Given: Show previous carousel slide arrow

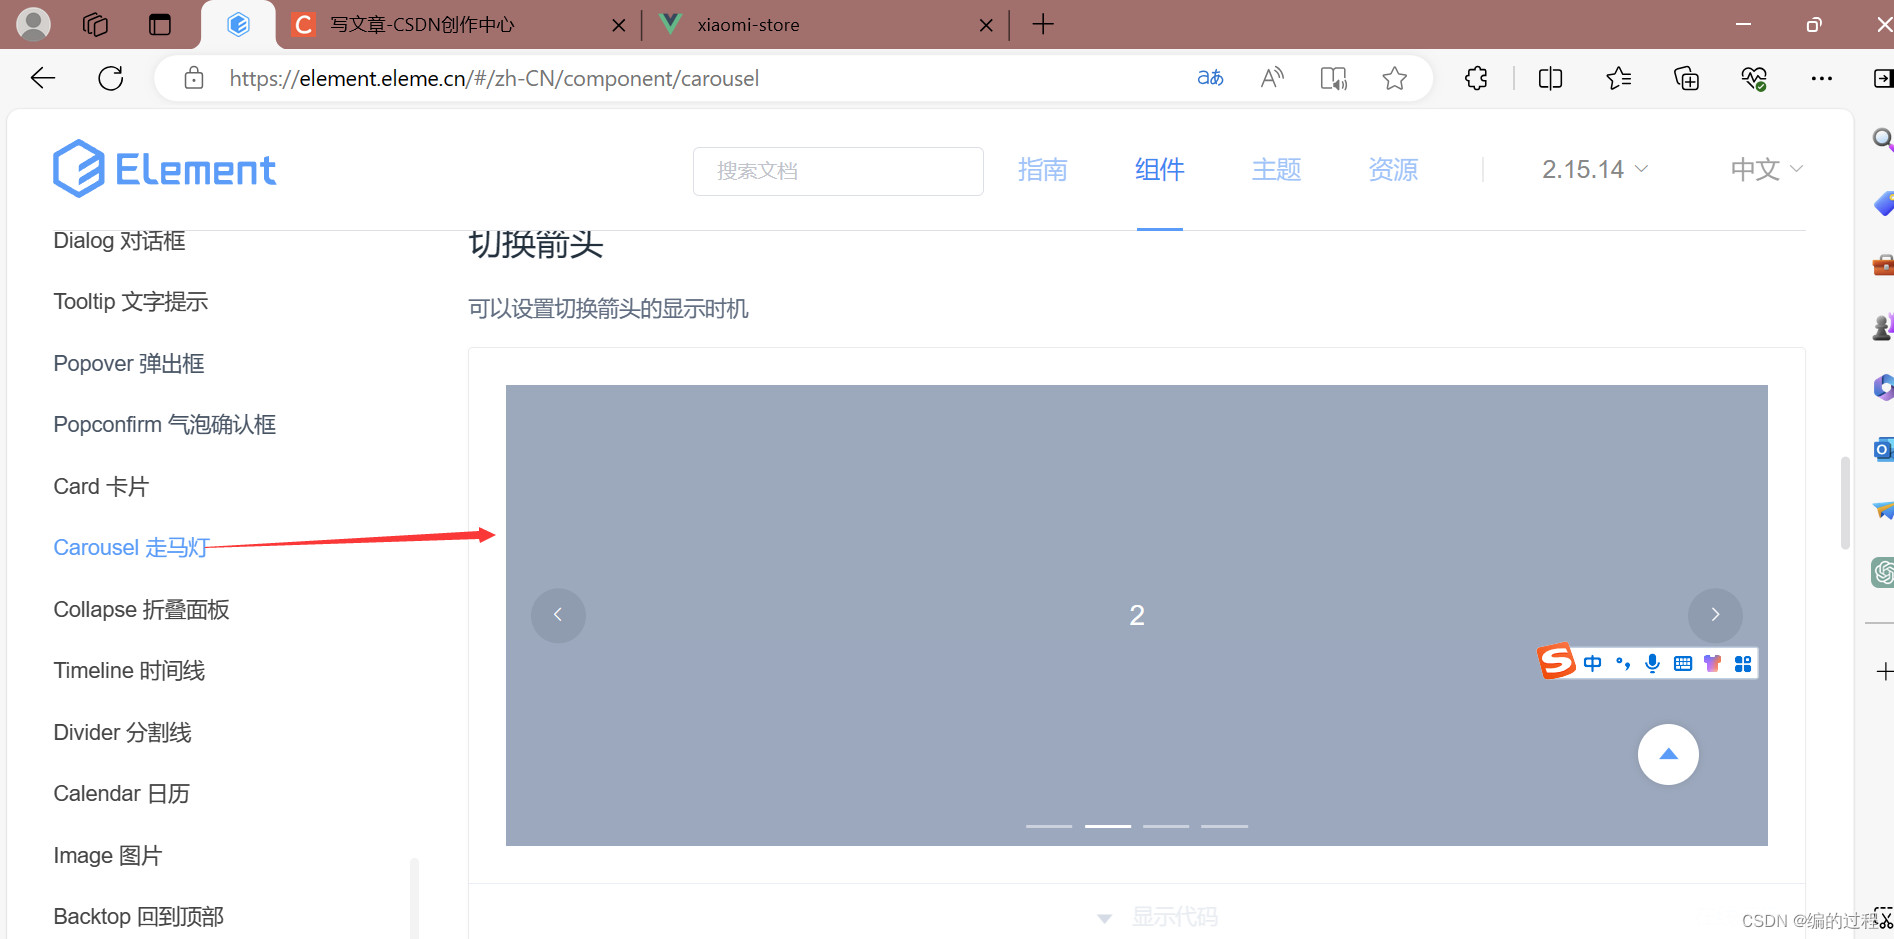Looking at the screenshot, I should tap(558, 615).
